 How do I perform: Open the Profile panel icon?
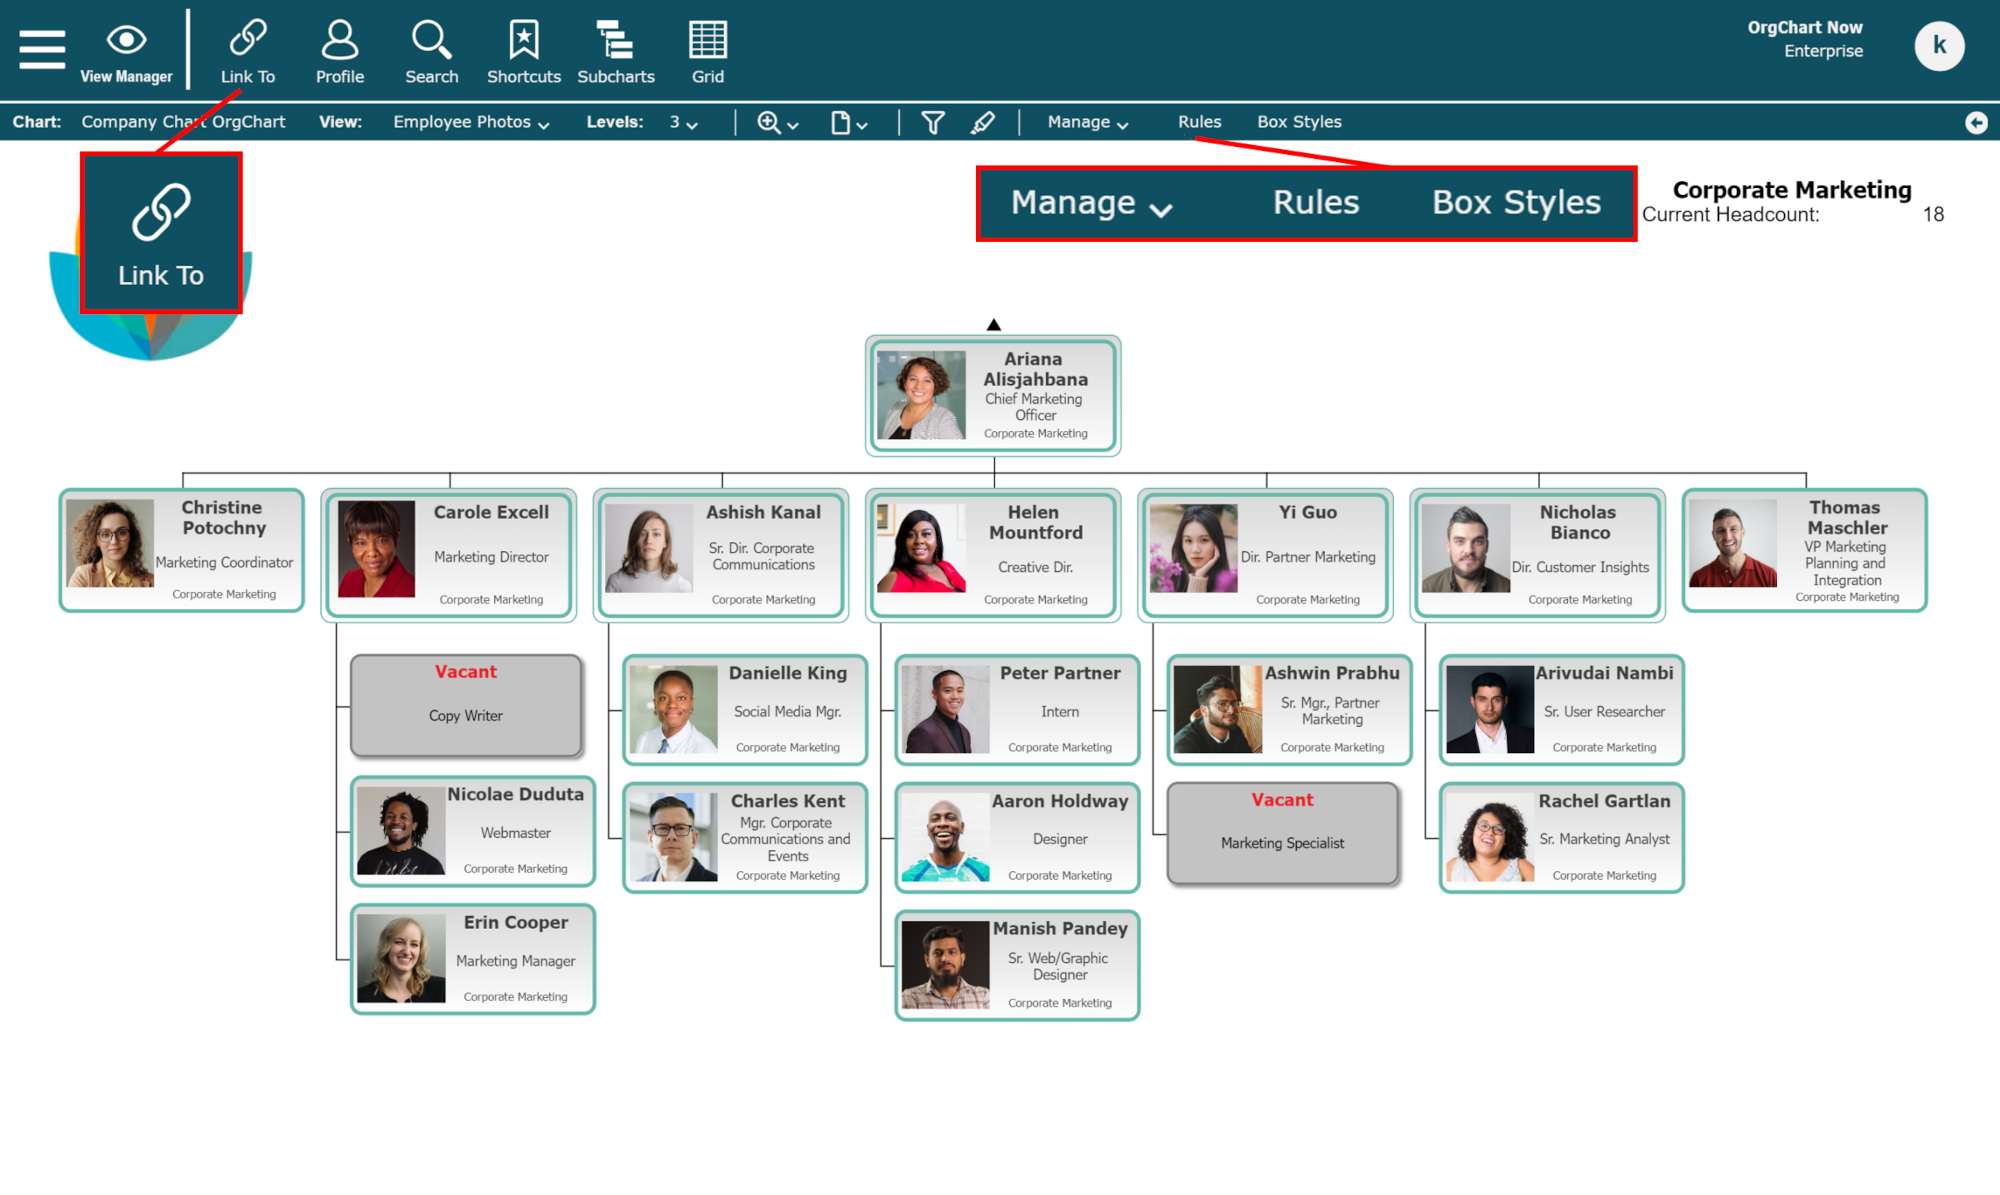pyautogui.click(x=340, y=40)
